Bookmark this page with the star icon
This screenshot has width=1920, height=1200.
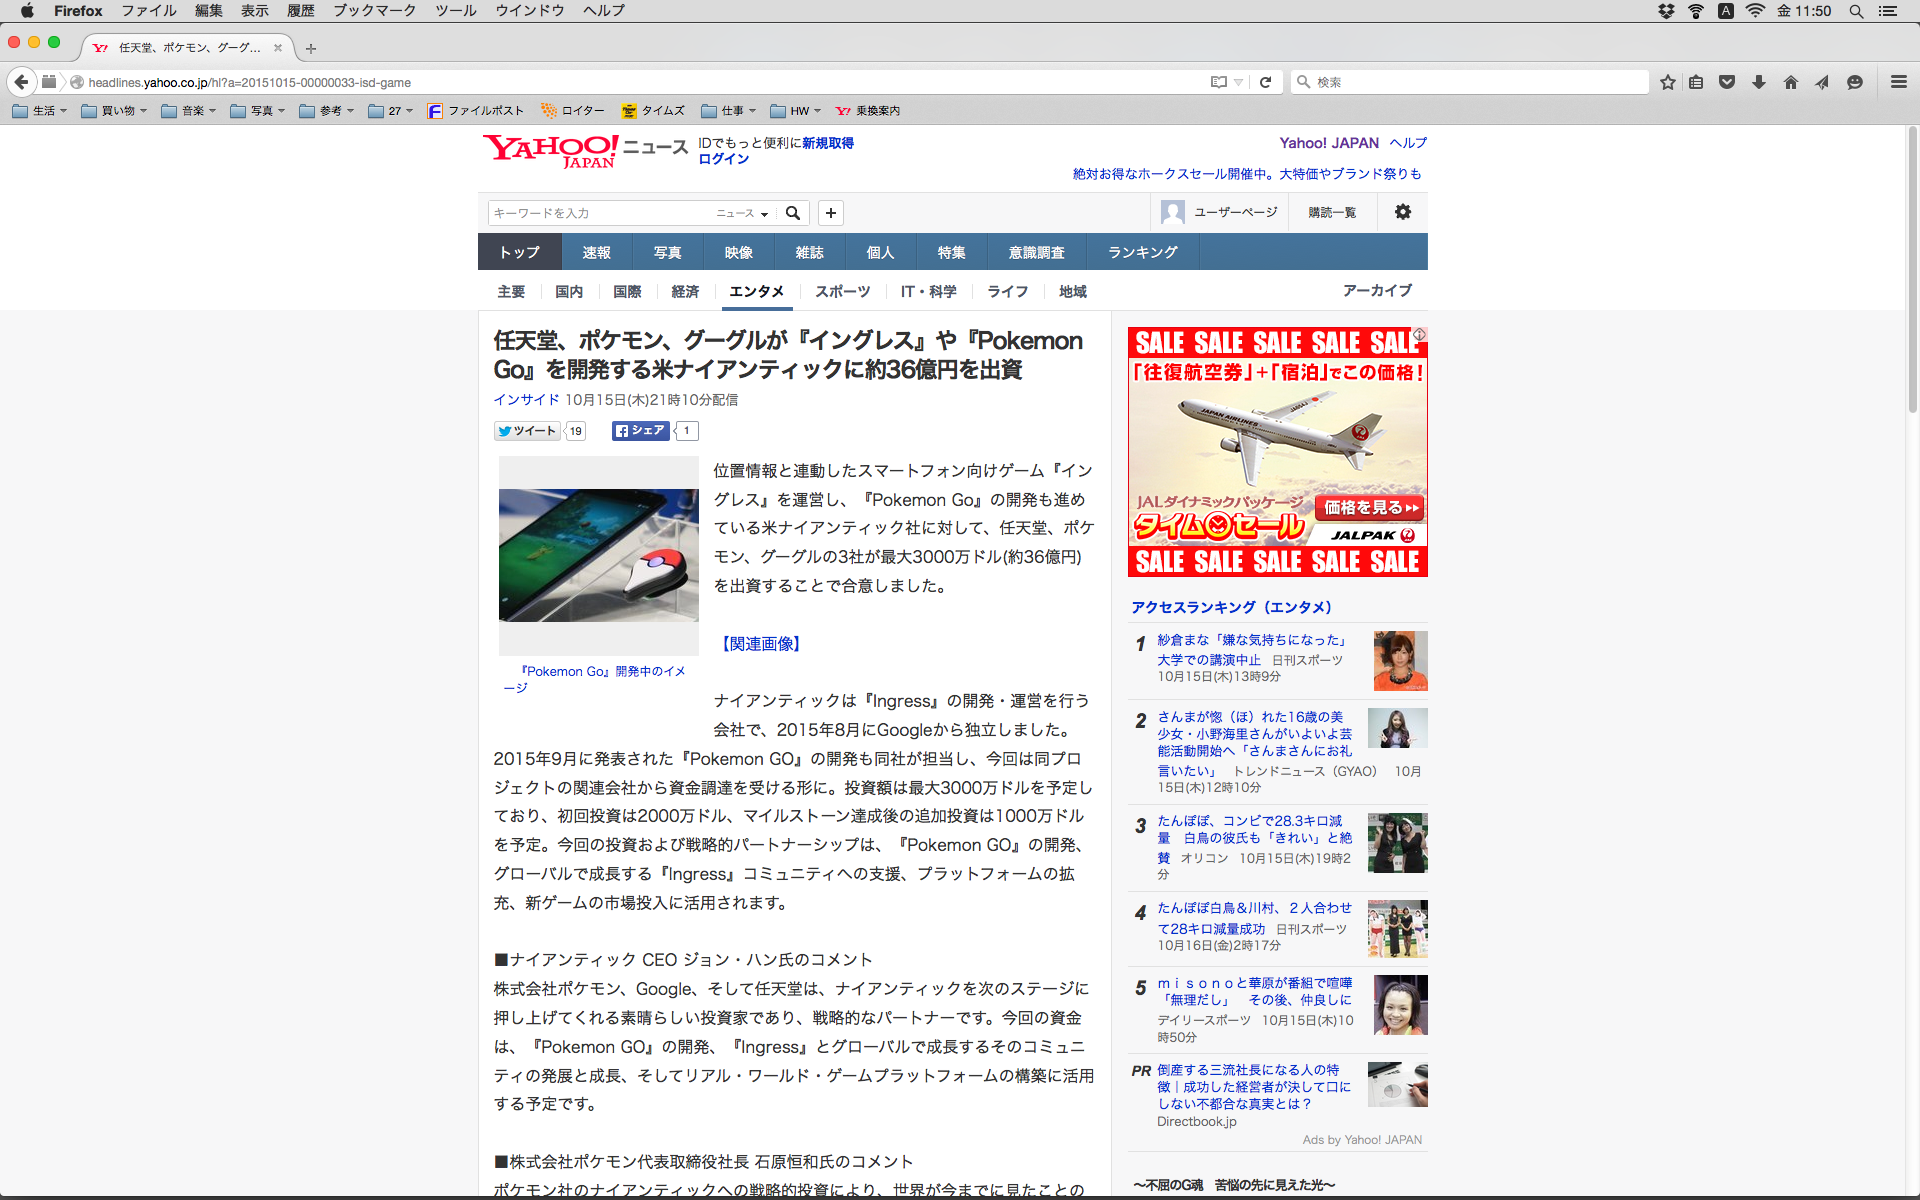point(1667,82)
